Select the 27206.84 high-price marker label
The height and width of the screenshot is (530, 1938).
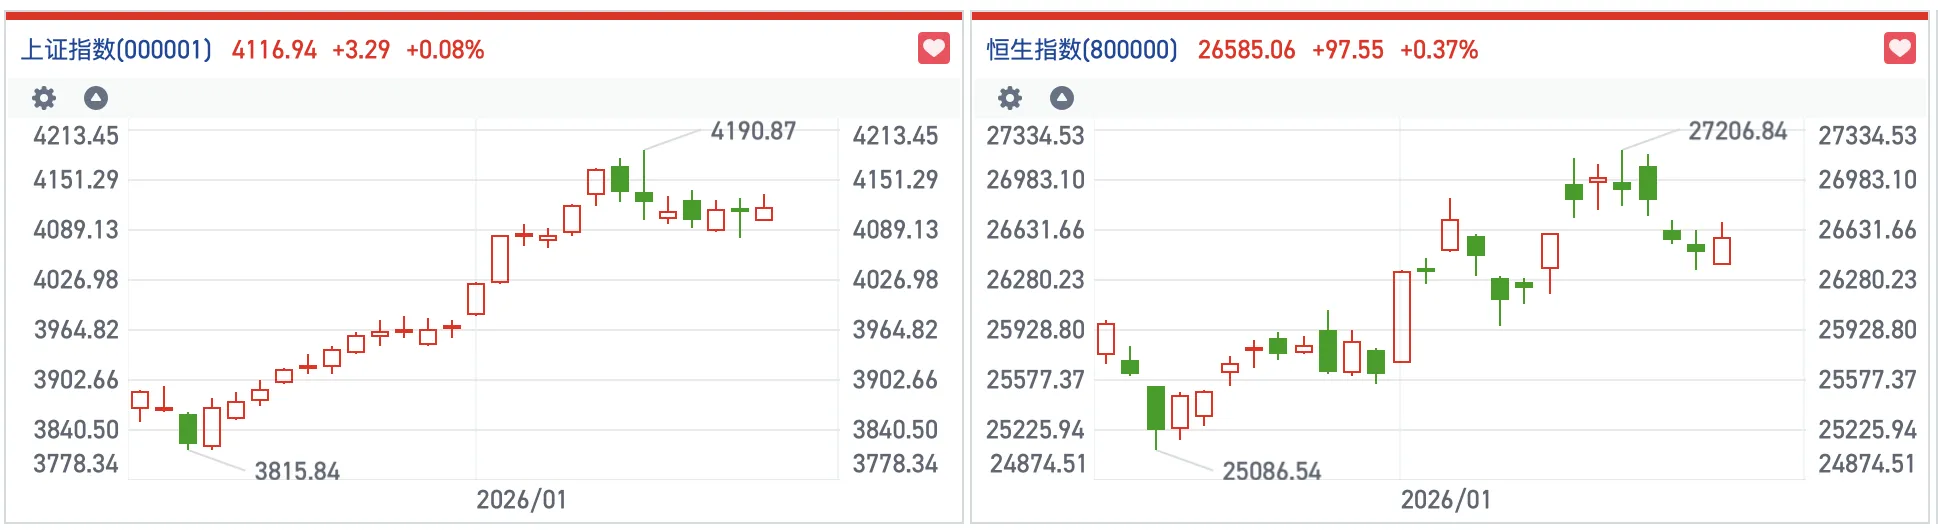click(1737, 131)
